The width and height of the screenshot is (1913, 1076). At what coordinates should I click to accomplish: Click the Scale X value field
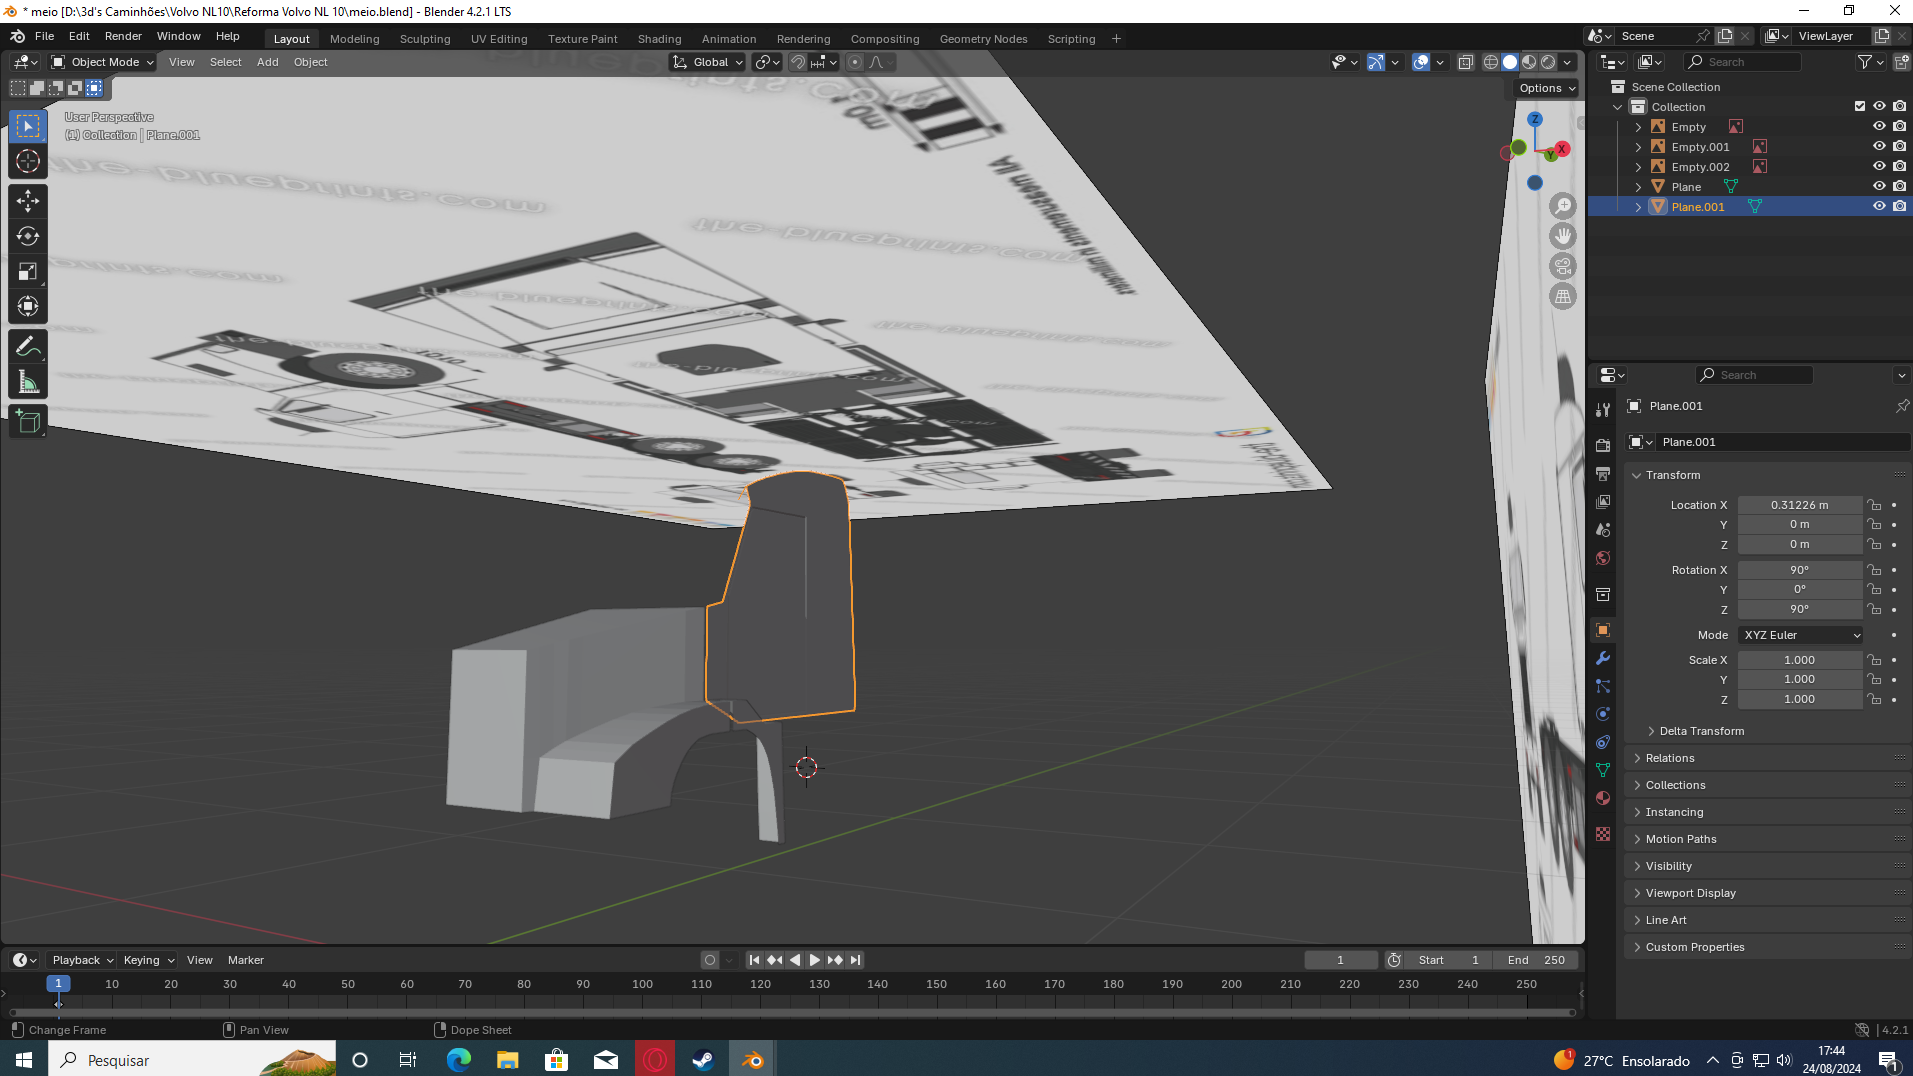click(1799, 660)
